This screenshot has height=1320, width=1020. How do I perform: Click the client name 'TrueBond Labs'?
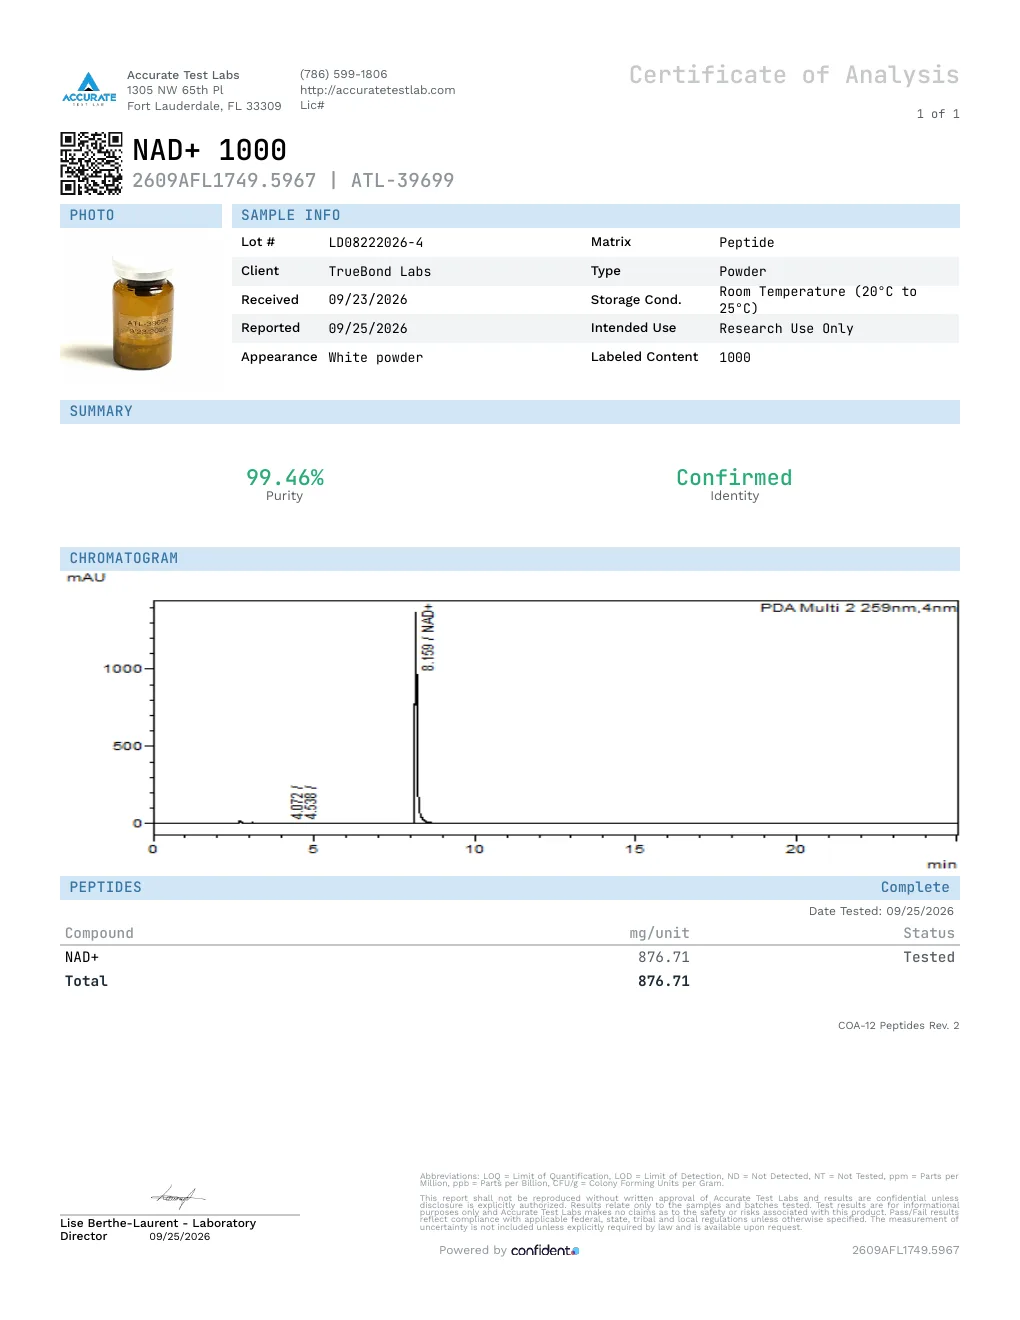click(380, 272)
